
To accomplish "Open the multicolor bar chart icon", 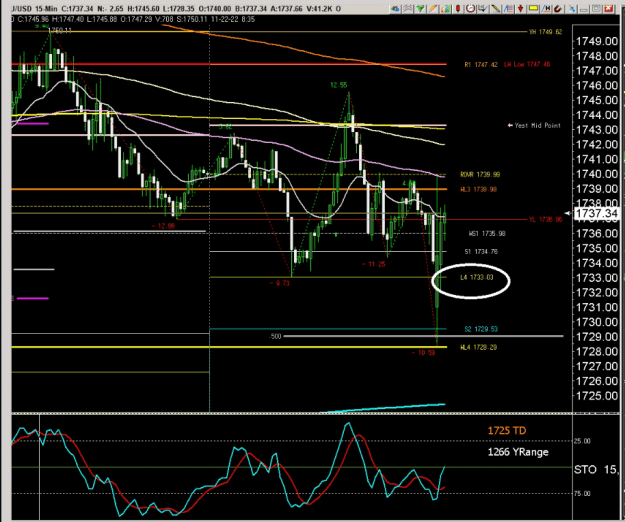I will [x=446, y=8].
